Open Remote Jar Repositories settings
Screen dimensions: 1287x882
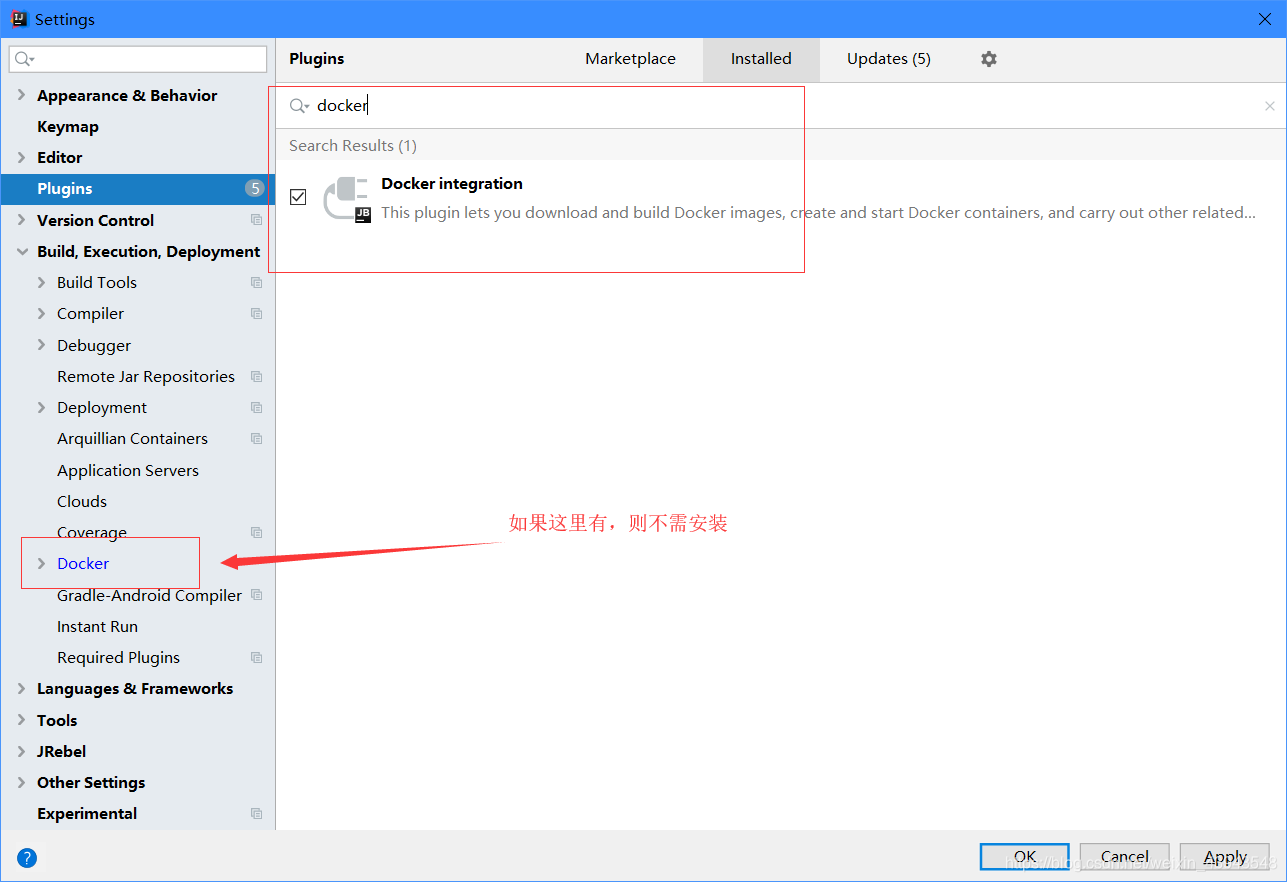pos(146,377)
